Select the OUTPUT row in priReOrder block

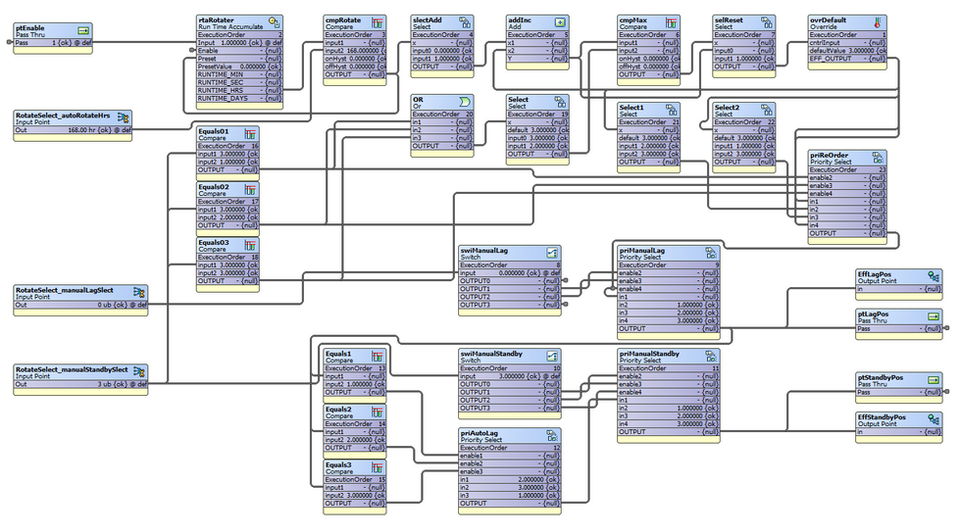[x=847, y=233]
